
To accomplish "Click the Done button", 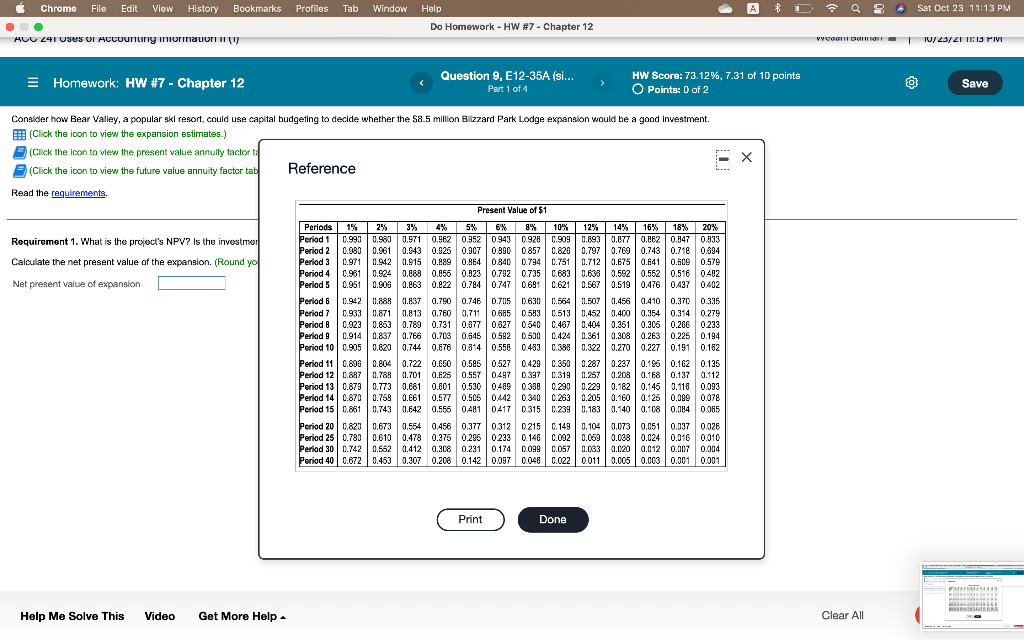I will coord(553,519).
